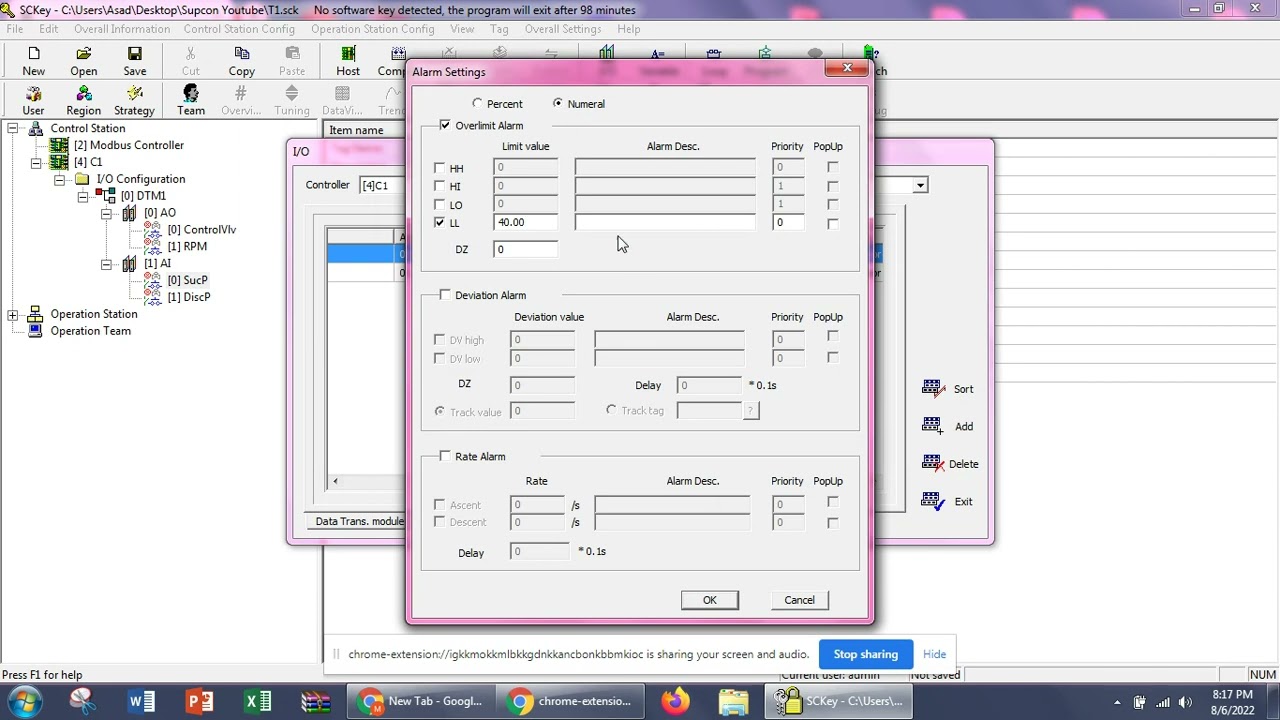Collapse the I/O Configuration node
1280x720 pixels.
pyautogui.click(x=59, y=179)
